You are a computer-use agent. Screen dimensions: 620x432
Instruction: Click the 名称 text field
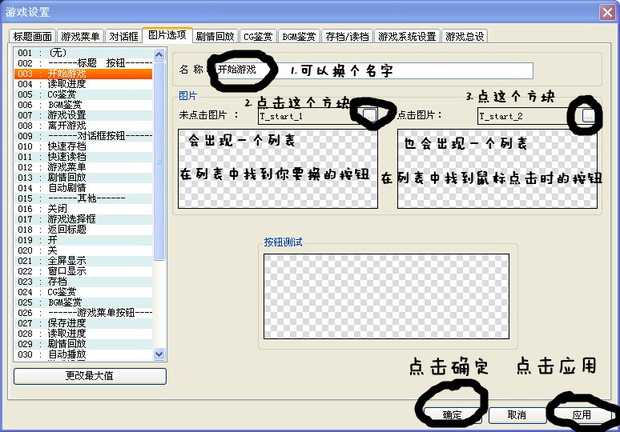pos(374,70)
